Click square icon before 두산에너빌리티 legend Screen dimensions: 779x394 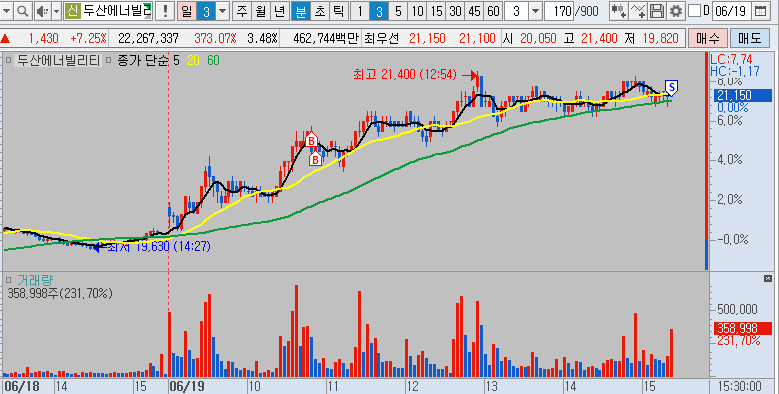click(8, 61)
